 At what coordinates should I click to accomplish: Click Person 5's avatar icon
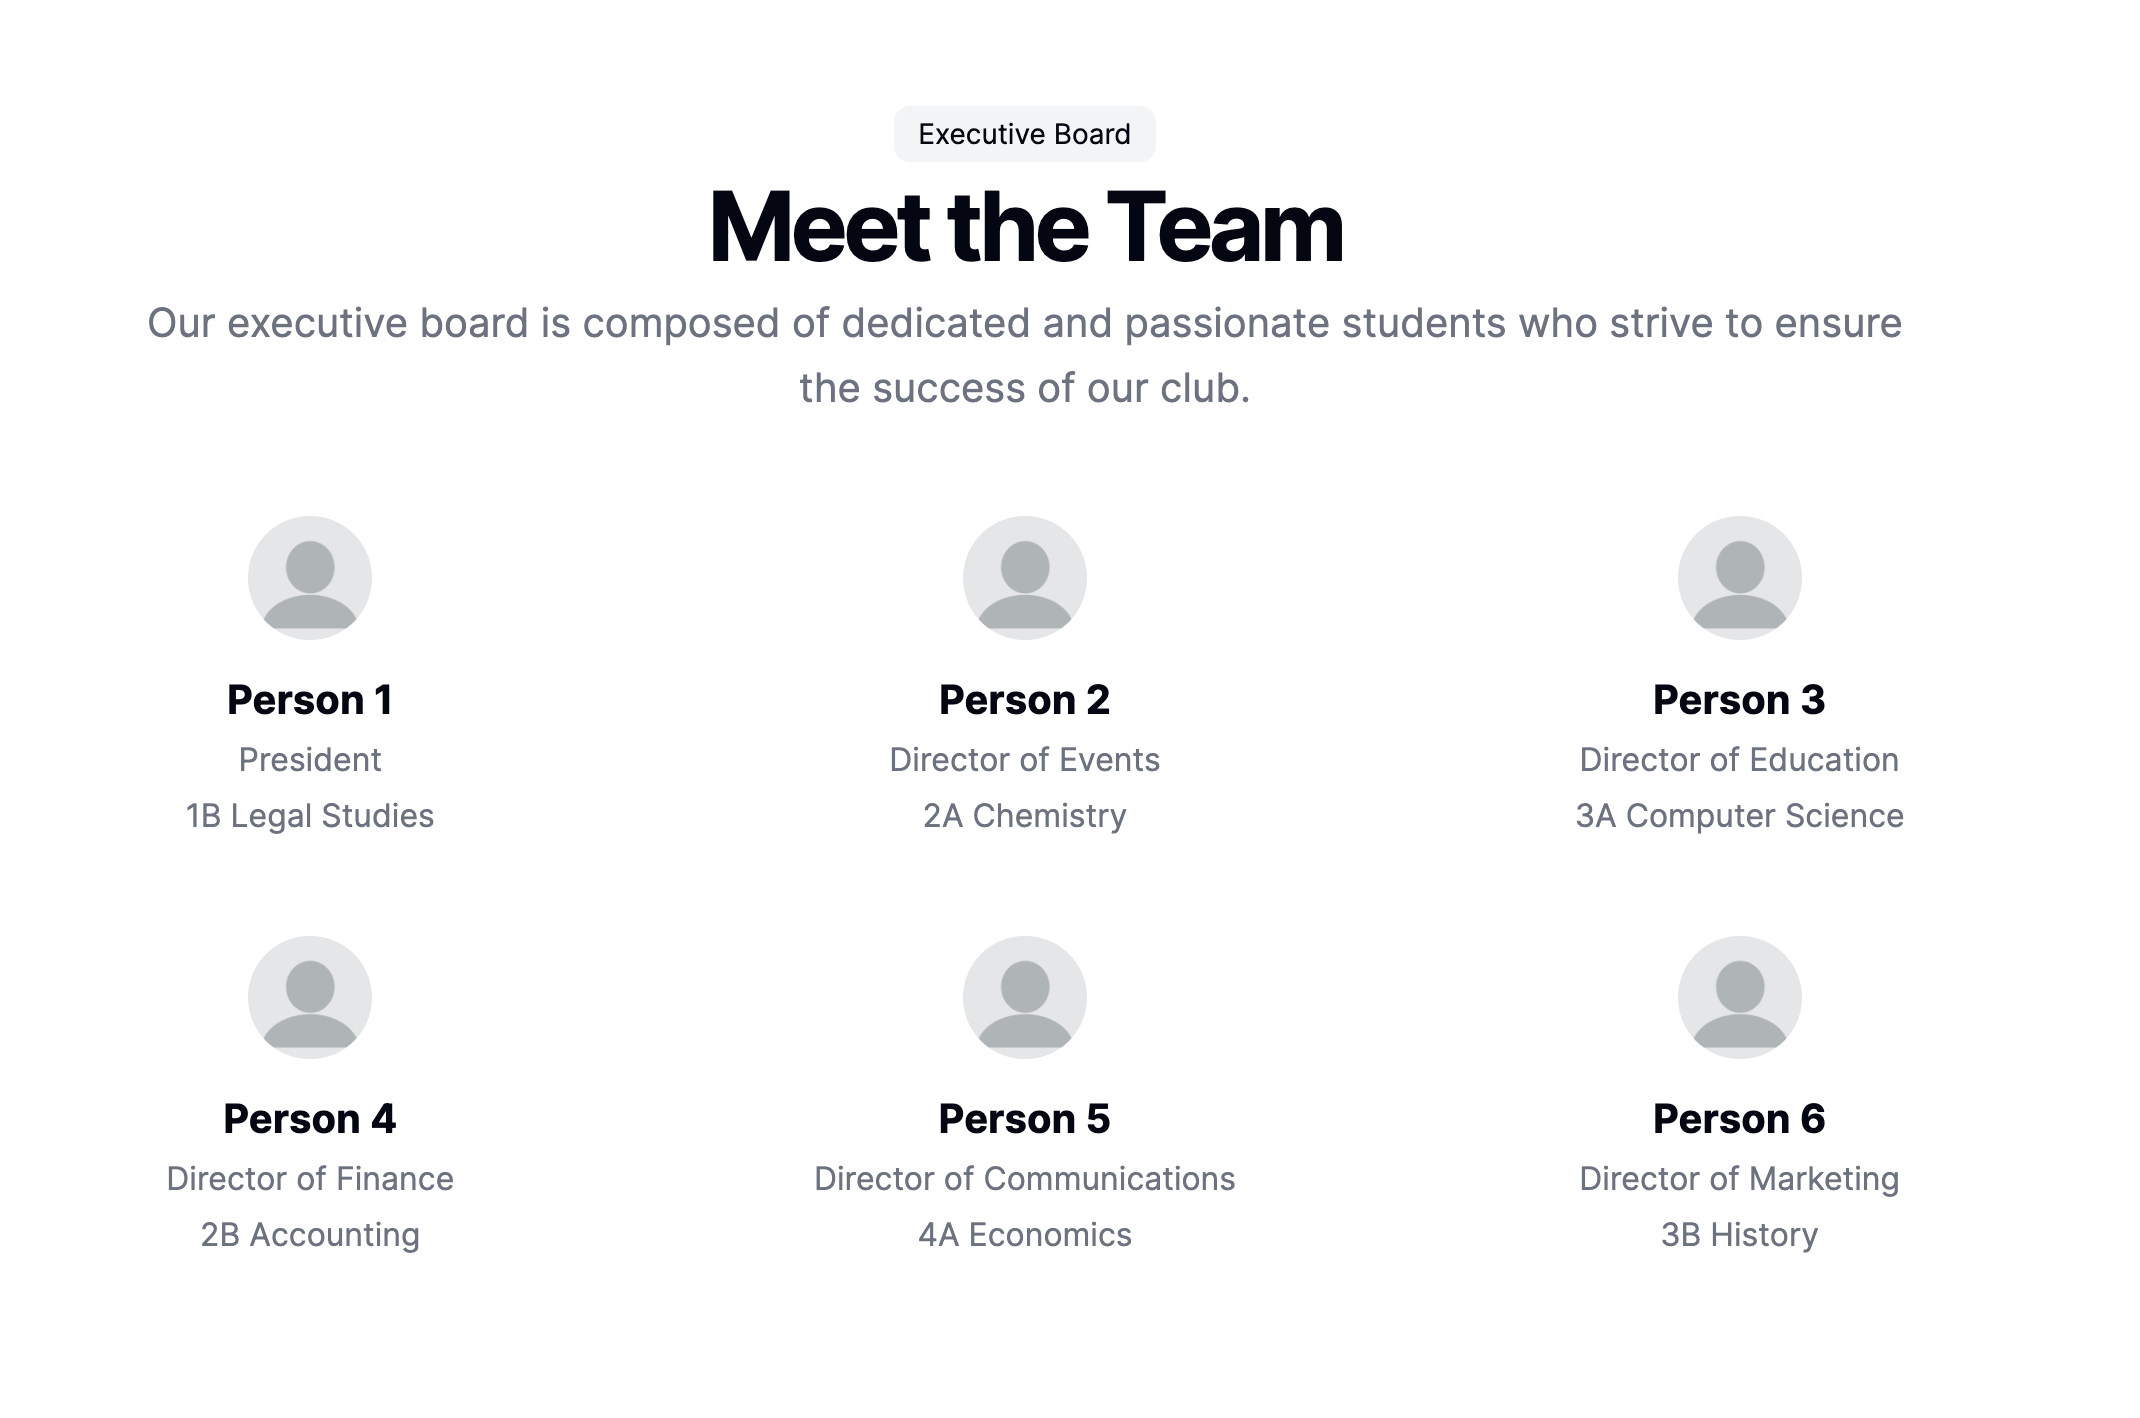point(1024,997)
